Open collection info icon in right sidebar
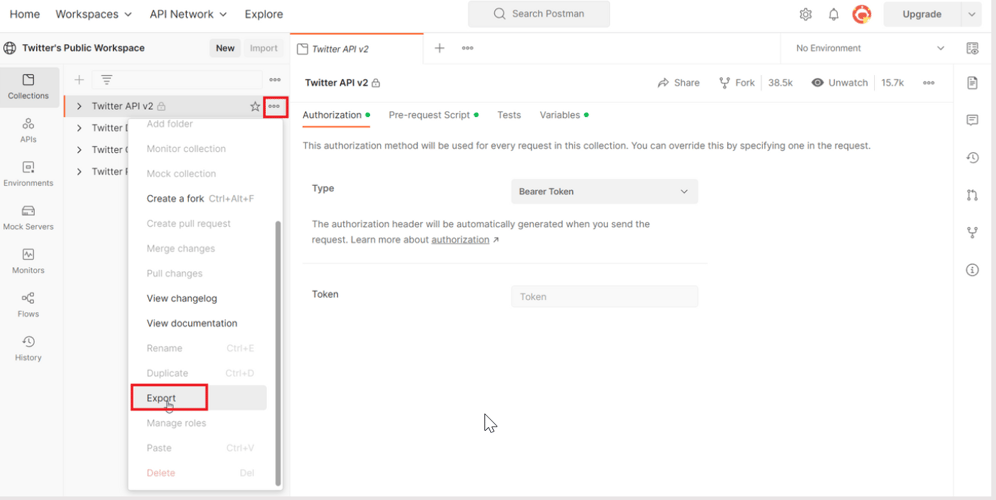Screen dimensions: 996x500 (x=972, y=270)
